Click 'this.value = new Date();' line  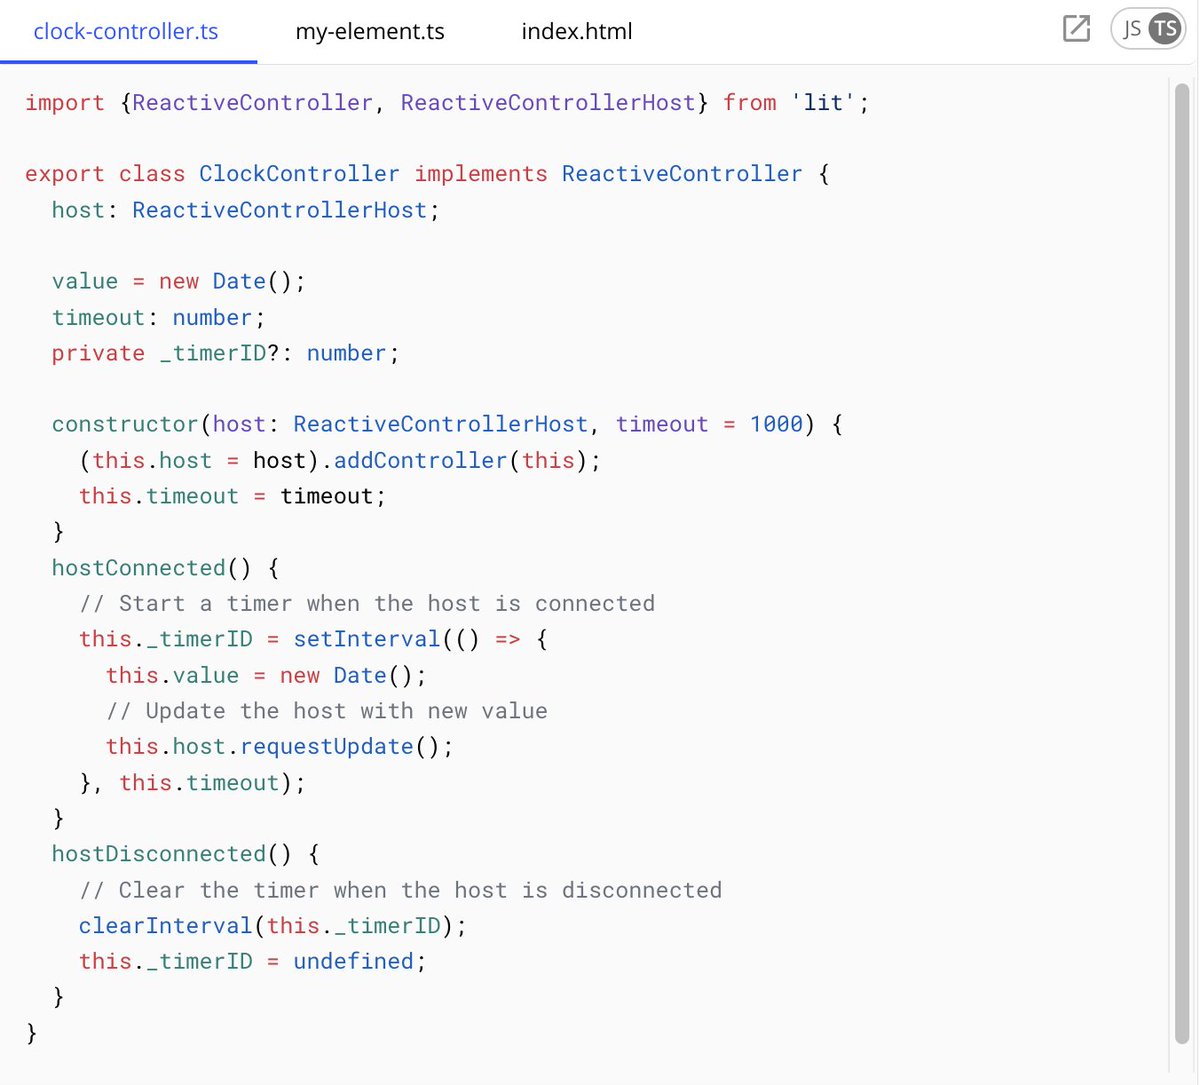tap(266, 675)
